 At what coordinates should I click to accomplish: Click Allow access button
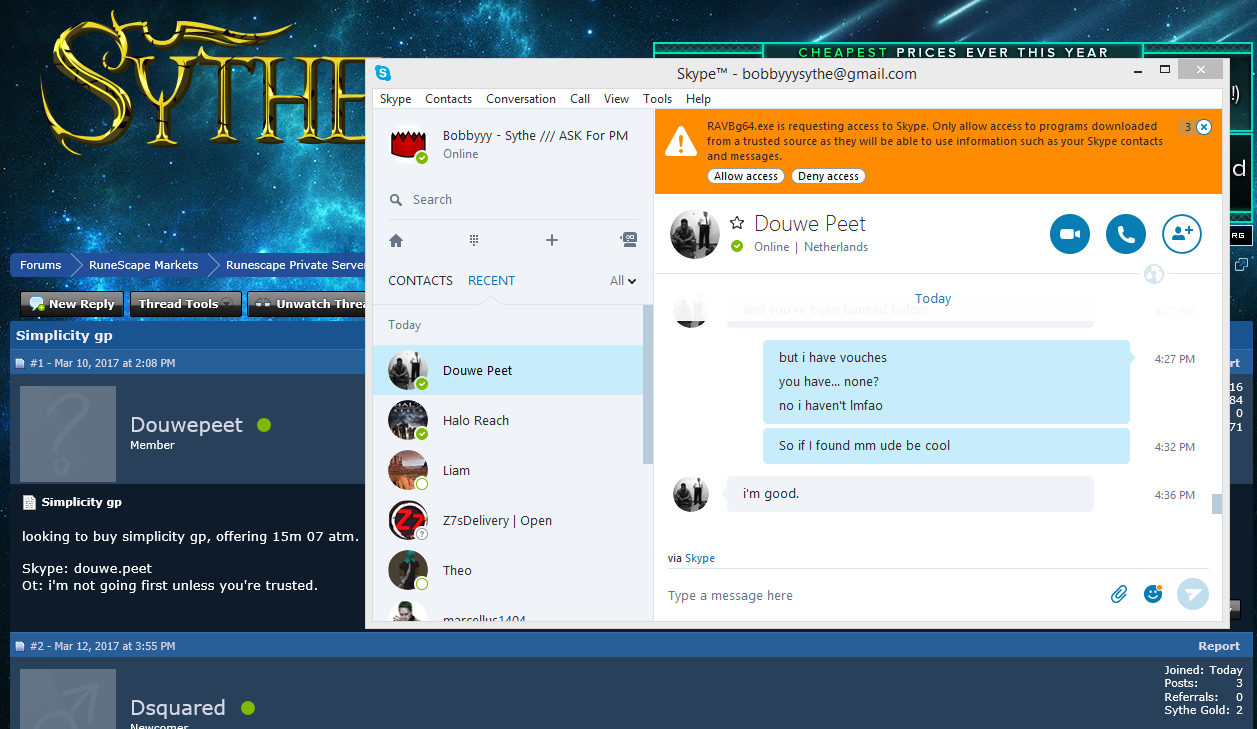click(746, 176)
